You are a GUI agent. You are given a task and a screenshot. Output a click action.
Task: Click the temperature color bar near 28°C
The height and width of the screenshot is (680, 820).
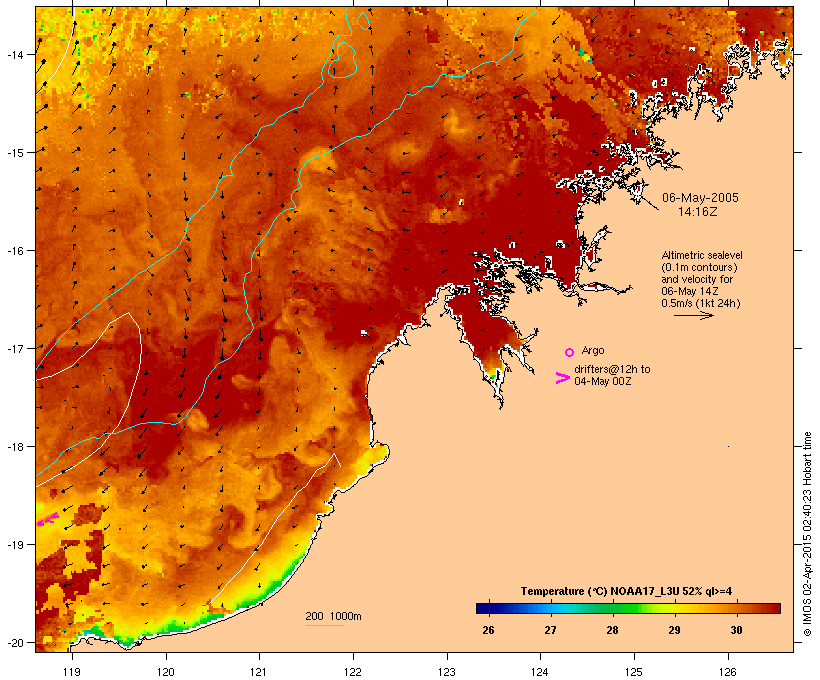pyautogui.click(x=612, y=608)
